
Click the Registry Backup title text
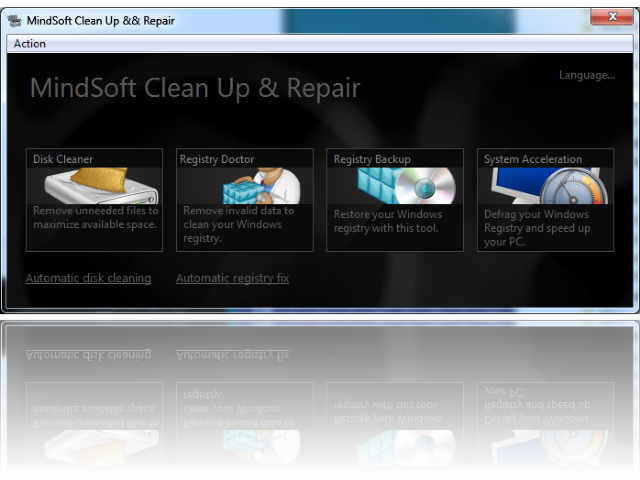pos(372,159)
